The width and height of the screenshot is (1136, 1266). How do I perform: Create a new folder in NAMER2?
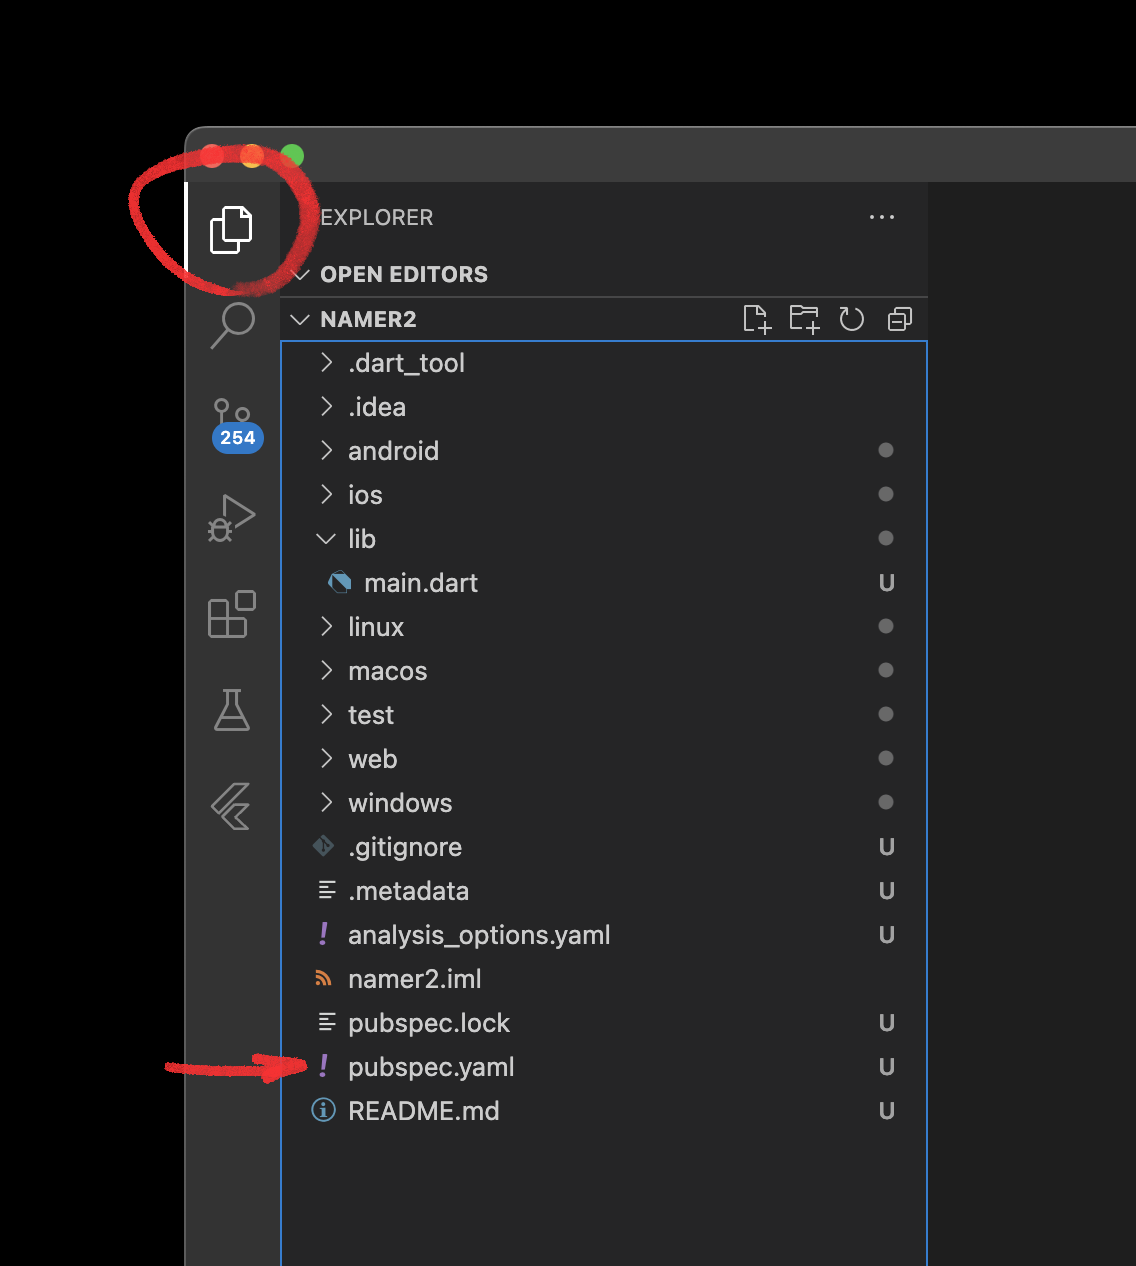(804, 319)
